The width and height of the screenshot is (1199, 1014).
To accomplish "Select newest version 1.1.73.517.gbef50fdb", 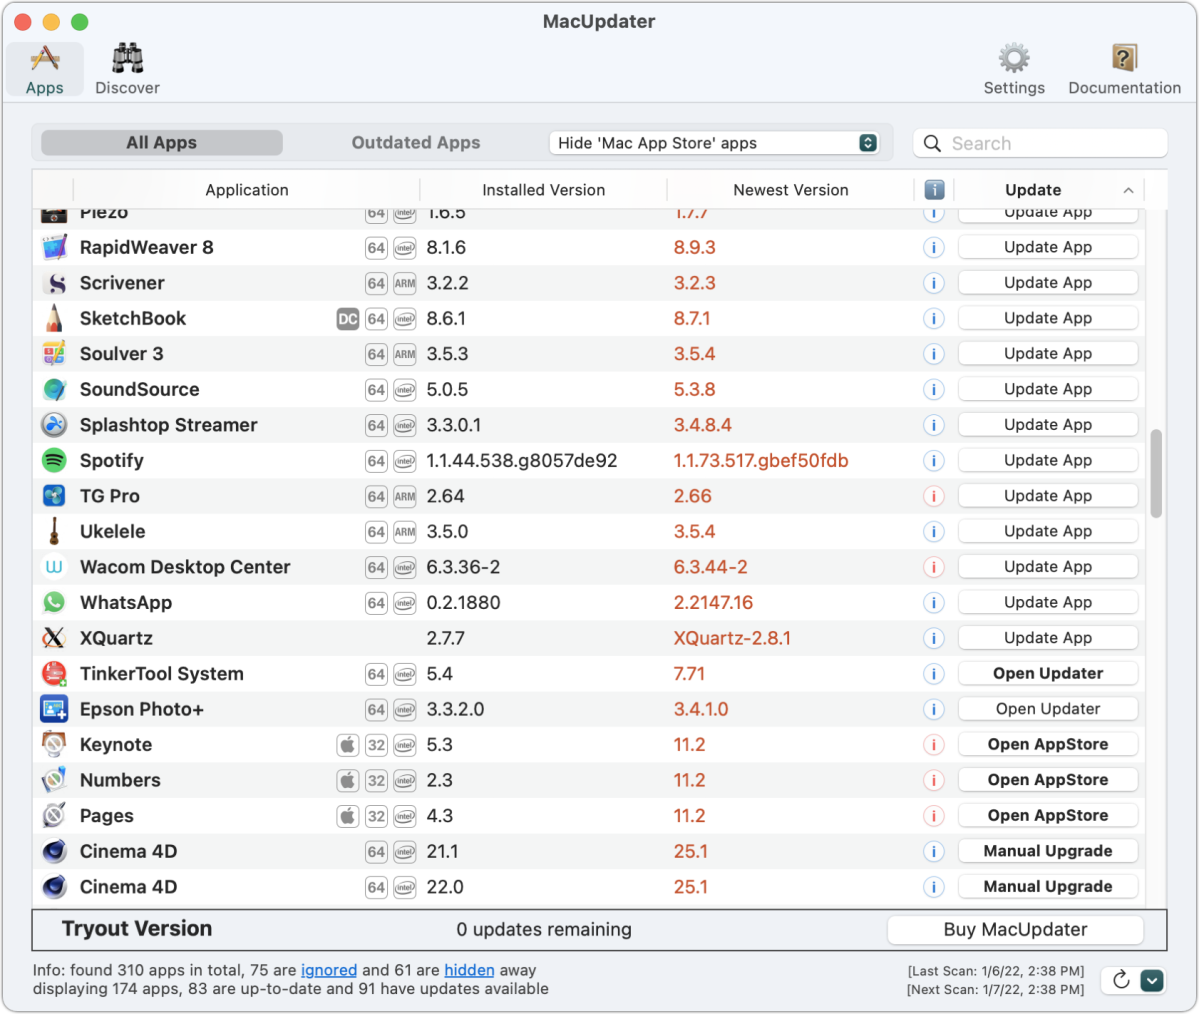I will 760,460.
